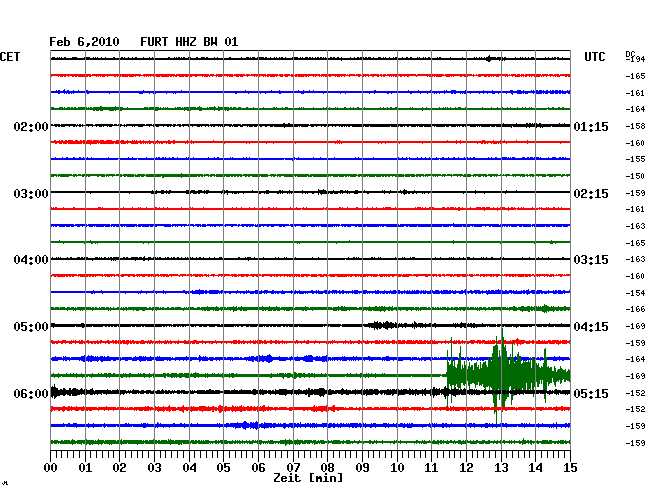Click the DC offset value "-194"
The width and height of the screenshot is (650, 494).
point(635,59)
